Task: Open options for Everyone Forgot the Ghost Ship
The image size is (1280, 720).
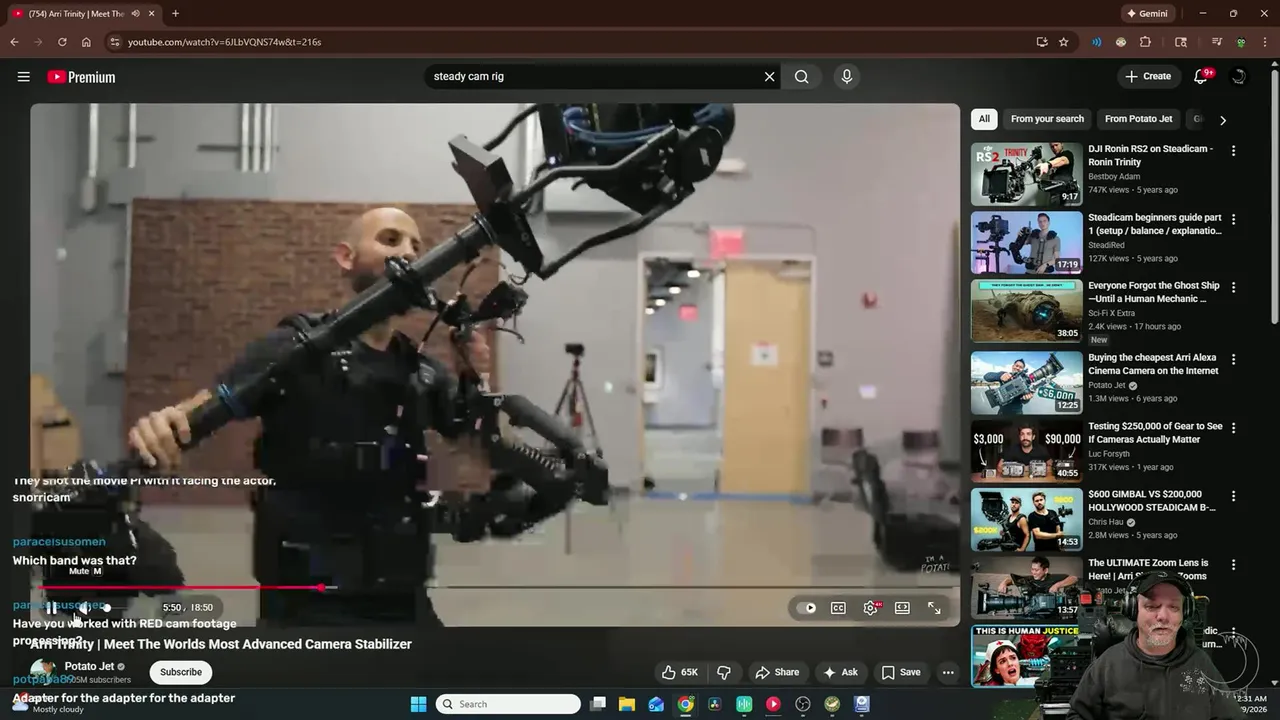Action: [1233, 287]
